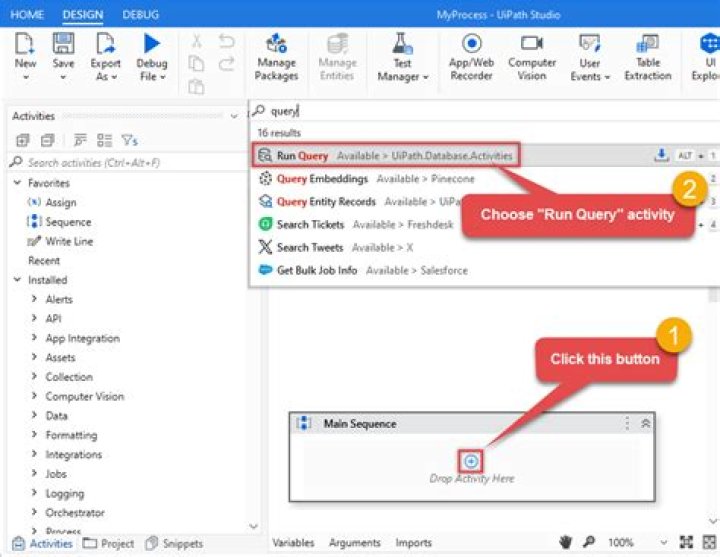Collapse the Favorites tree node

17,183
